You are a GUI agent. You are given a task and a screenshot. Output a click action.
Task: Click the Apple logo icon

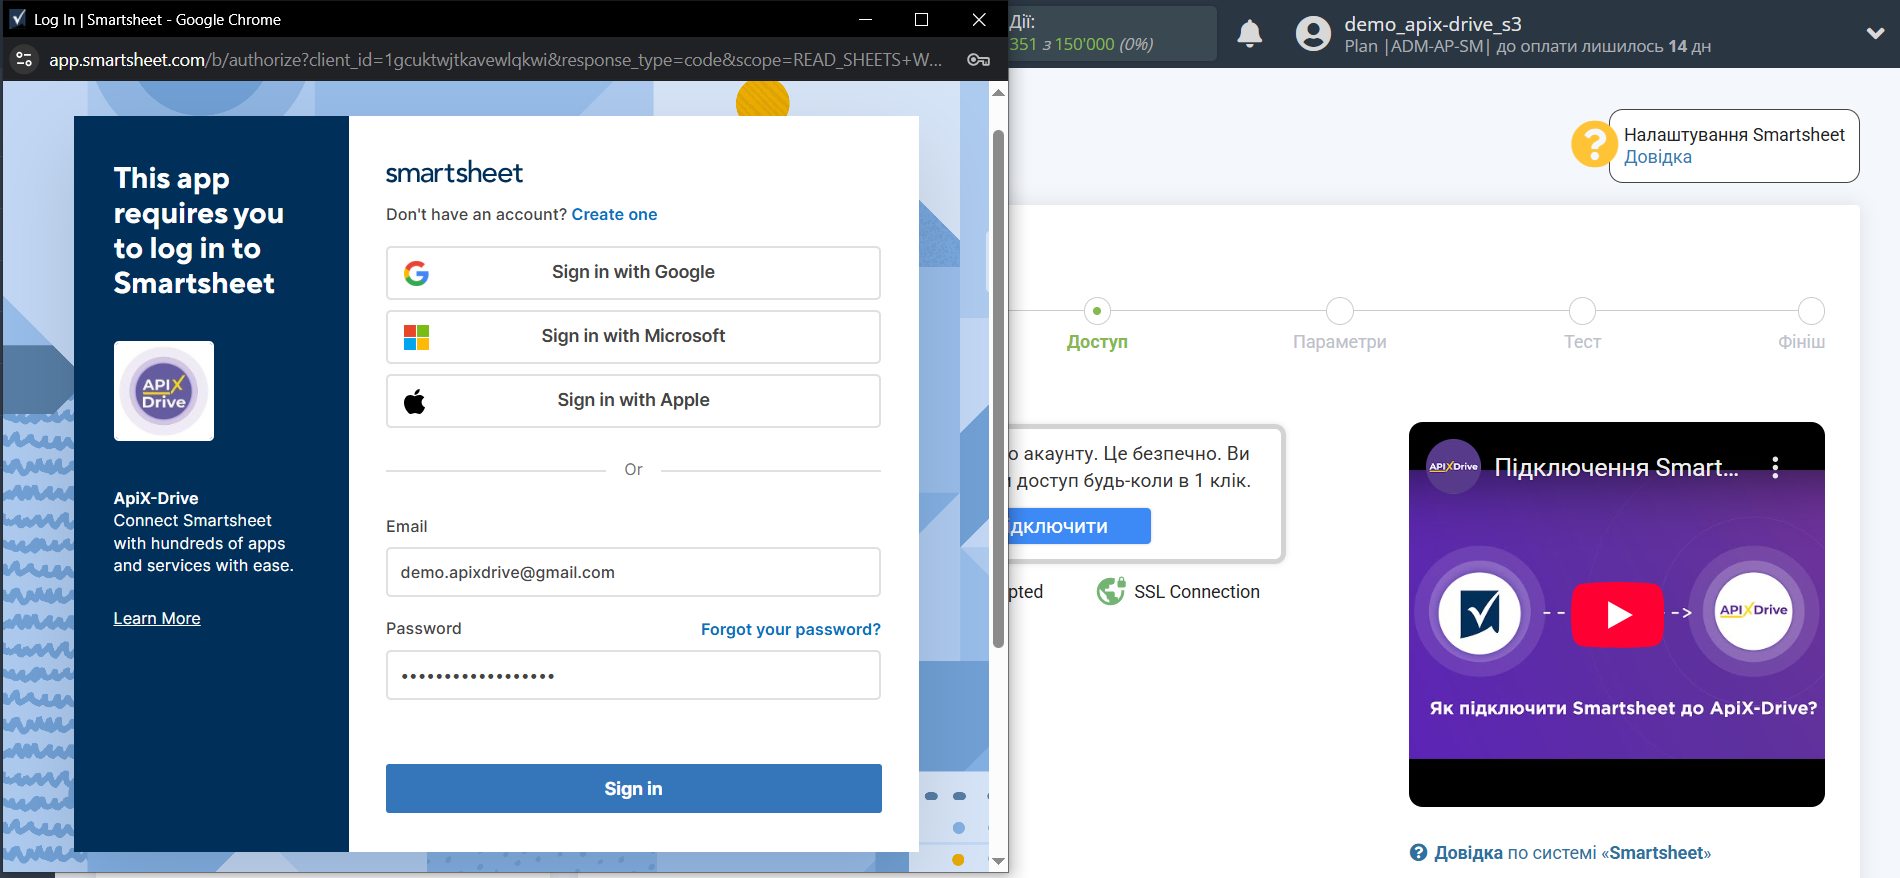415,402
